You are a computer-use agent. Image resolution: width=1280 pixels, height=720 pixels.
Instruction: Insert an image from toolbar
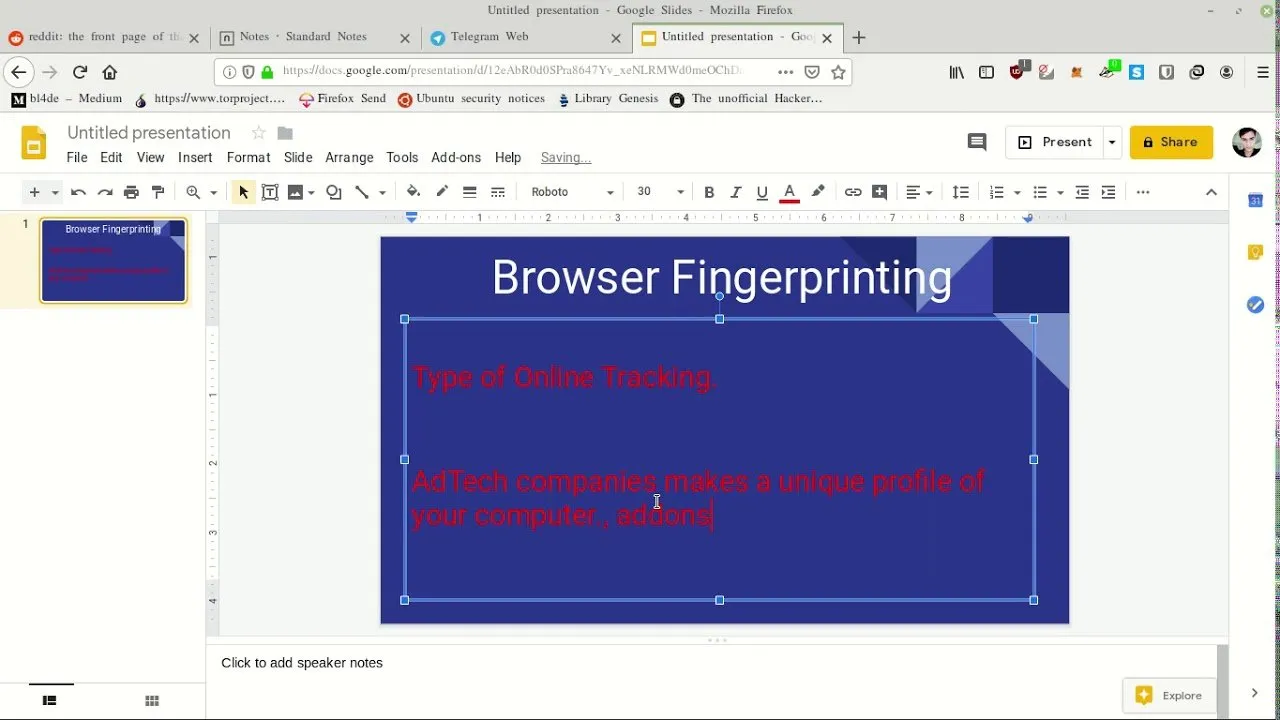[295, 192]
